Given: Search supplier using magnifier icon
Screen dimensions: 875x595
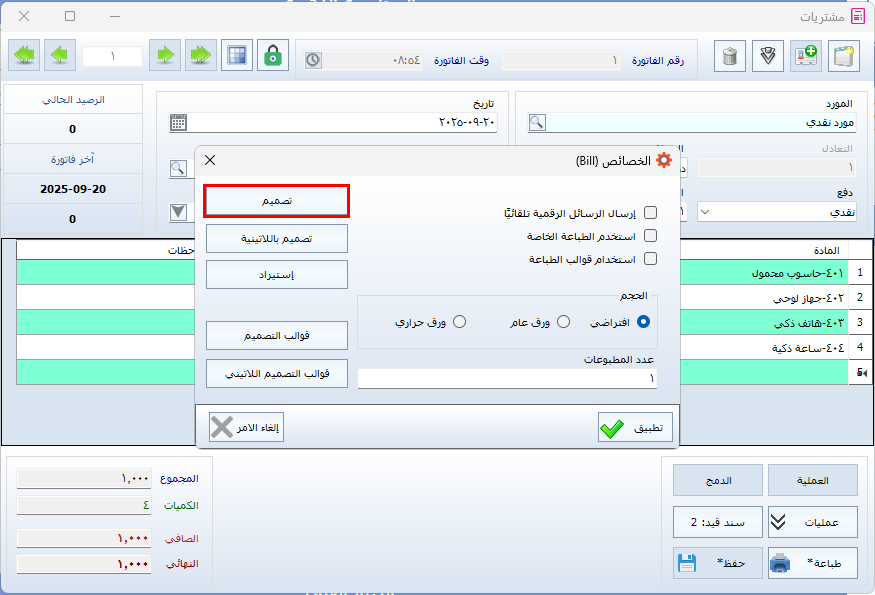Looking at the screenshot, I should pos(537,122).
